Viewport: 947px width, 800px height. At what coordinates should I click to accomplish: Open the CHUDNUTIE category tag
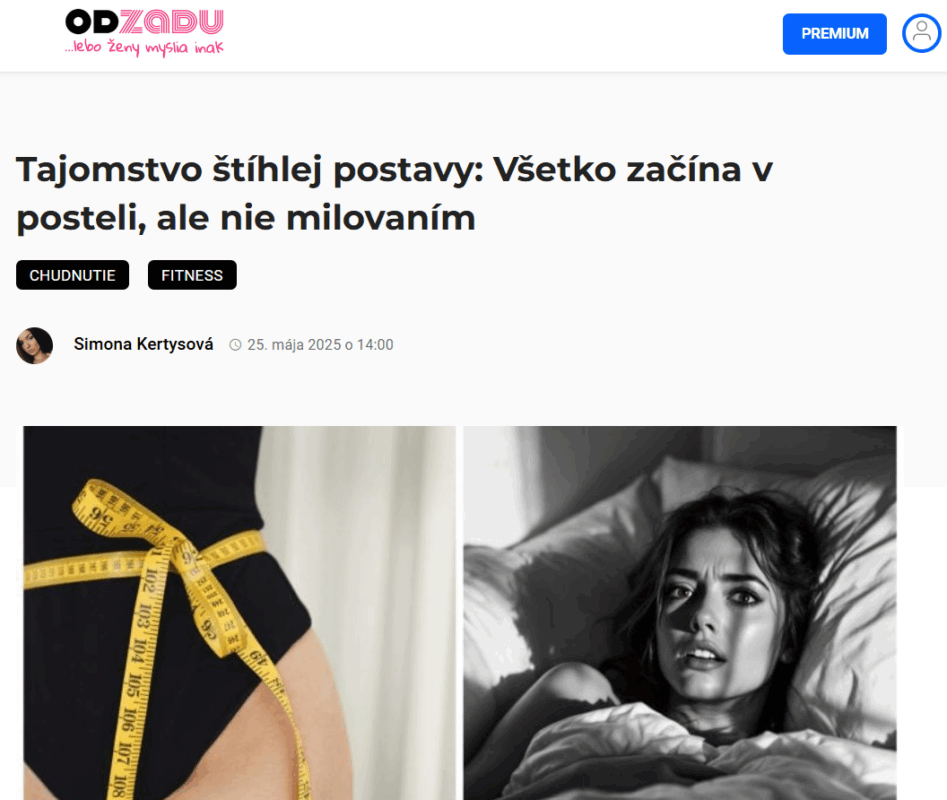click(x=72, y=275)
